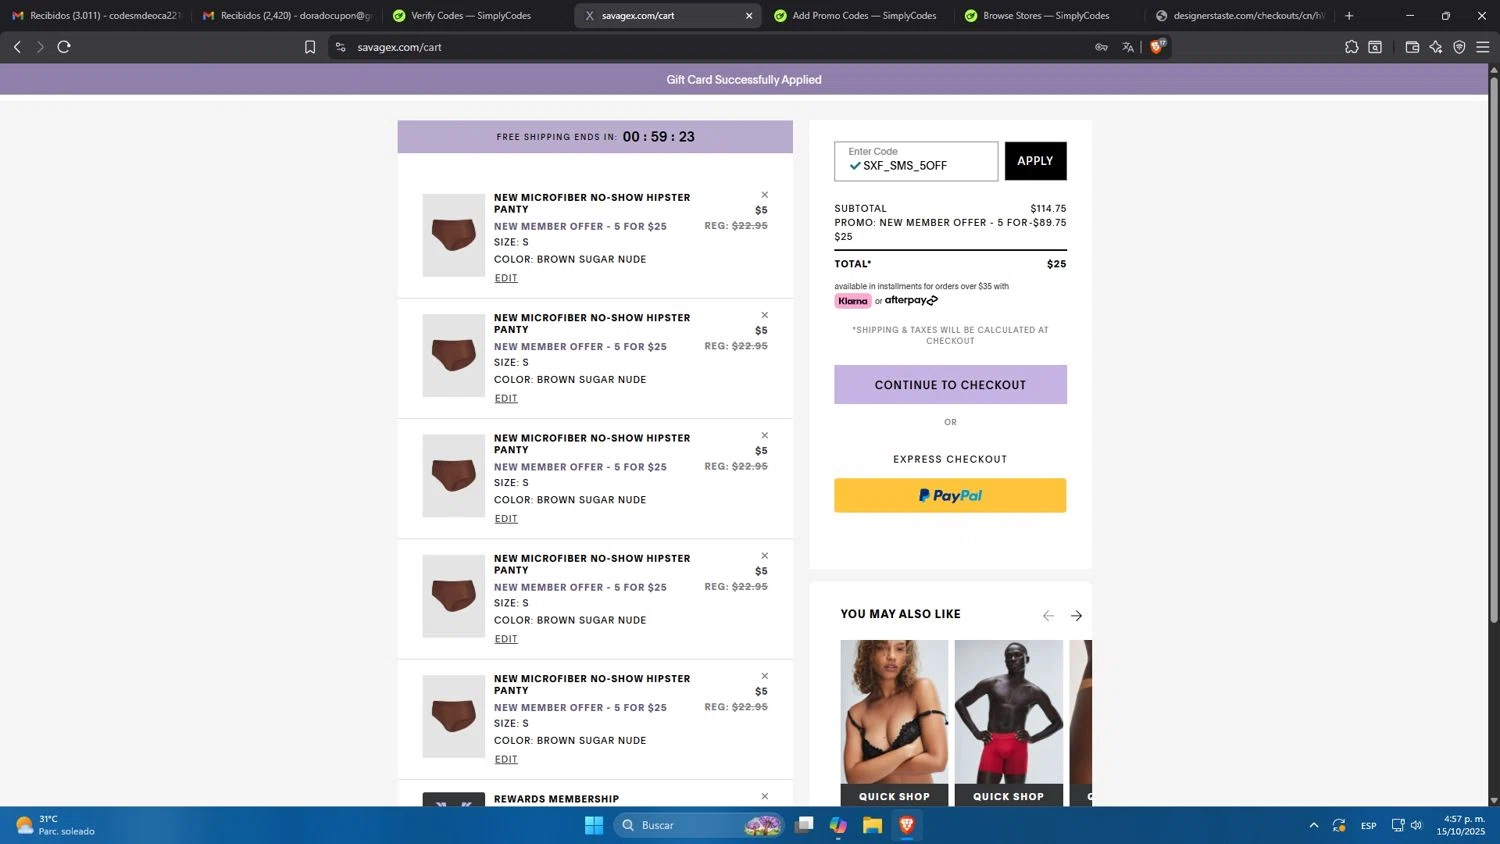Go back using the browser back arrow
1500x844 pixels.
(x=17, y=47)
